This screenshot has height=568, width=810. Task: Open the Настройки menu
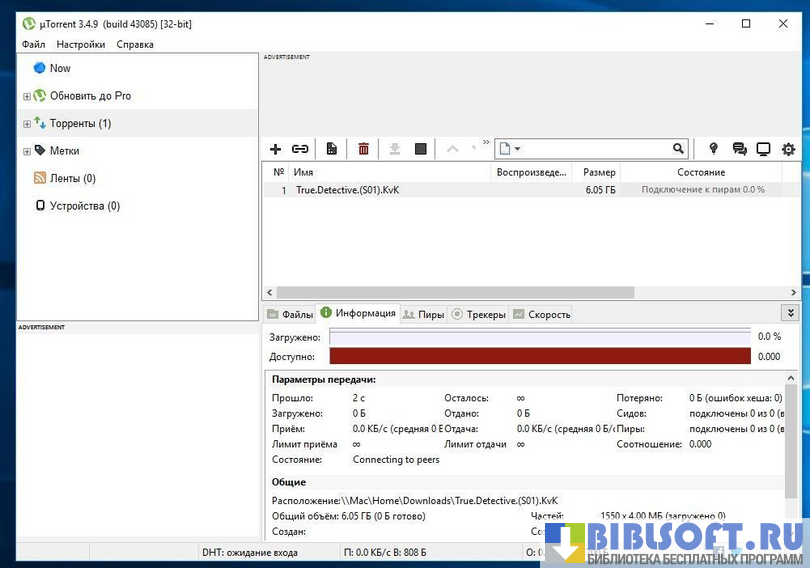tap(81, 44)
